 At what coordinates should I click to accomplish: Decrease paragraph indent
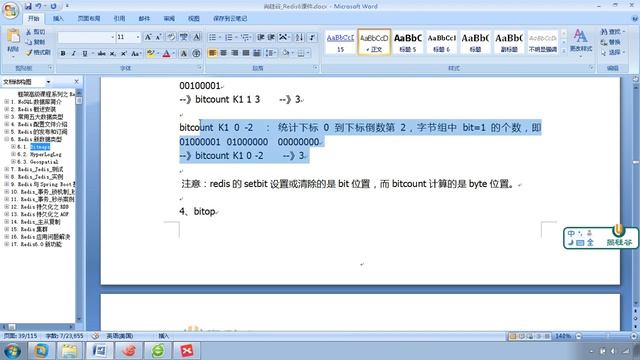click(x=260, y=38)
